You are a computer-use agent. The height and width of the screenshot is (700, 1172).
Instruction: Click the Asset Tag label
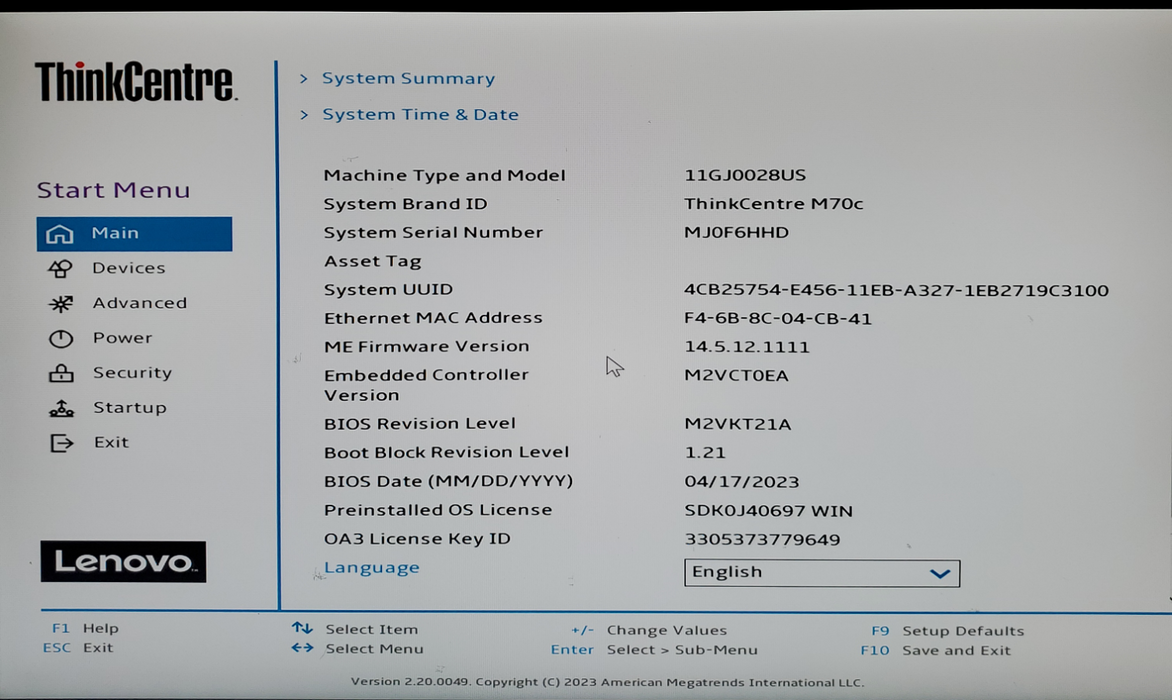pyautogui.click(x=372, y=261)
